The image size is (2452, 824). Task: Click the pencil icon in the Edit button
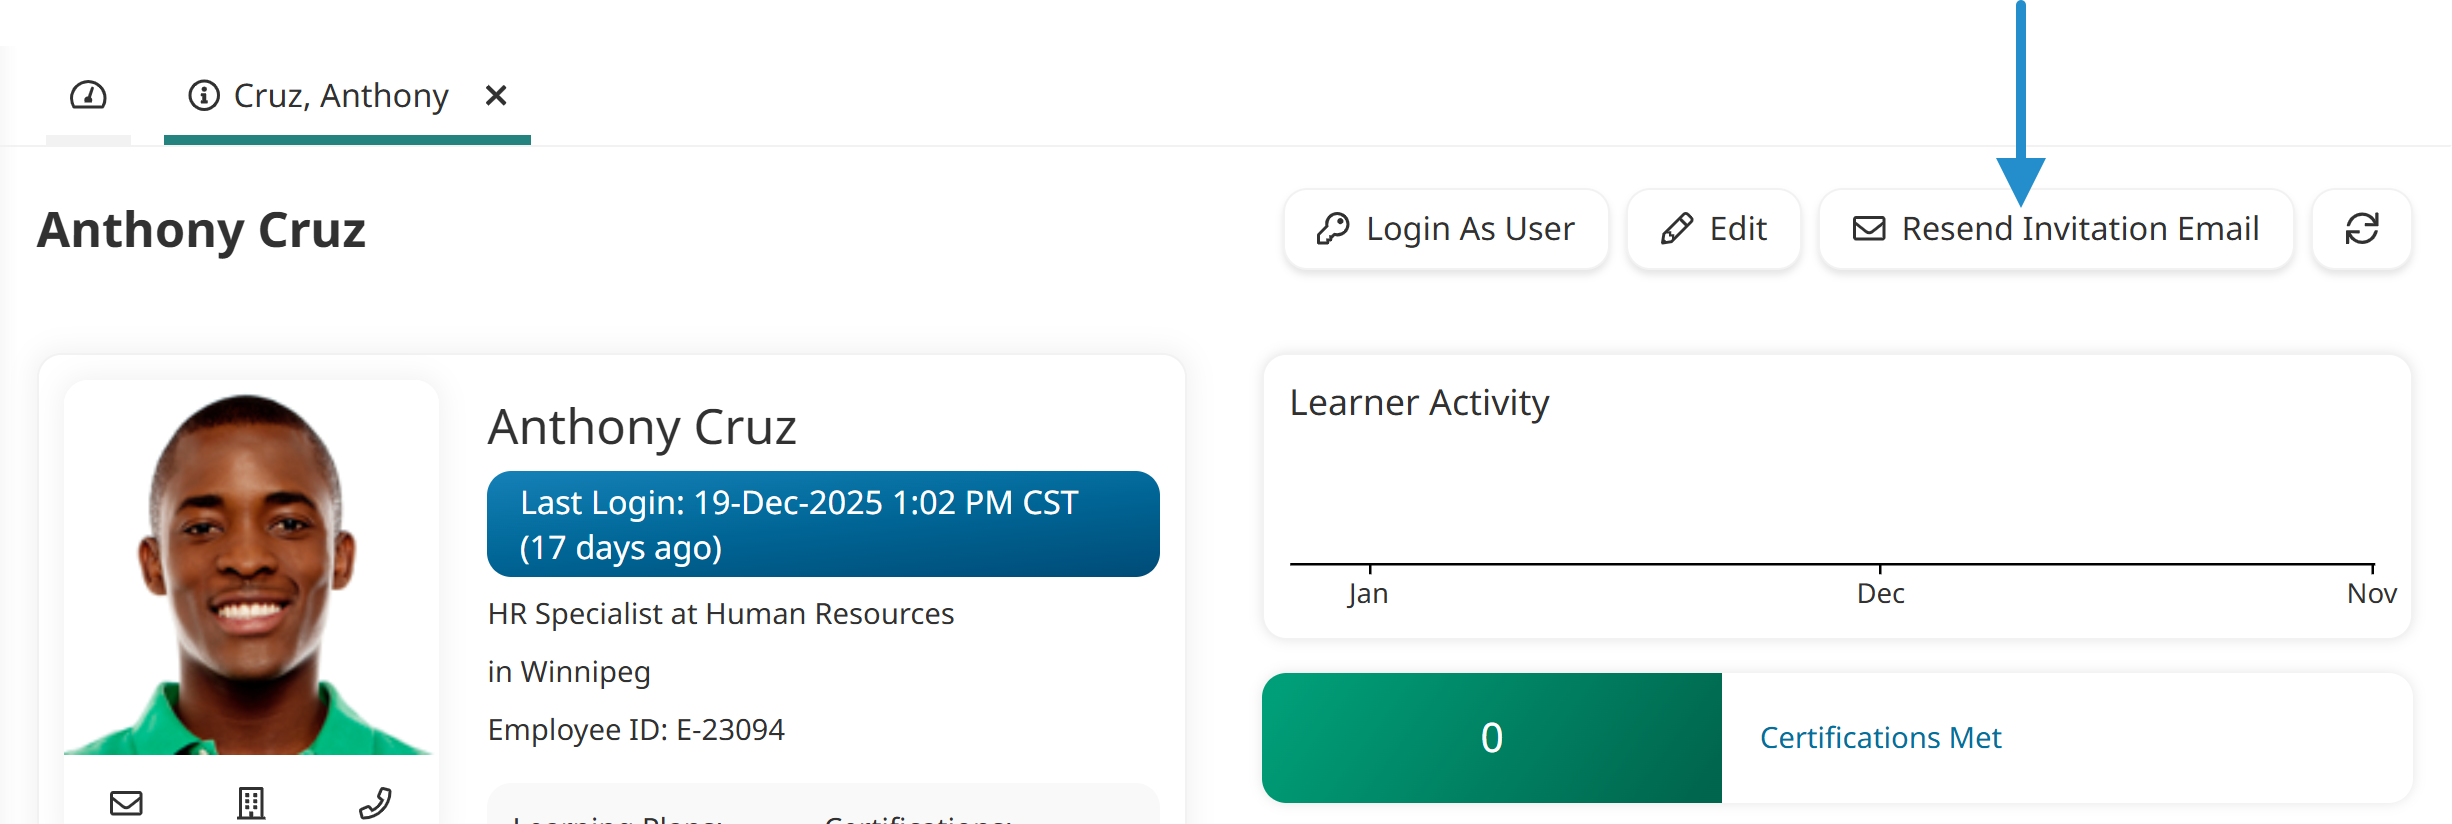[1678, 228]
